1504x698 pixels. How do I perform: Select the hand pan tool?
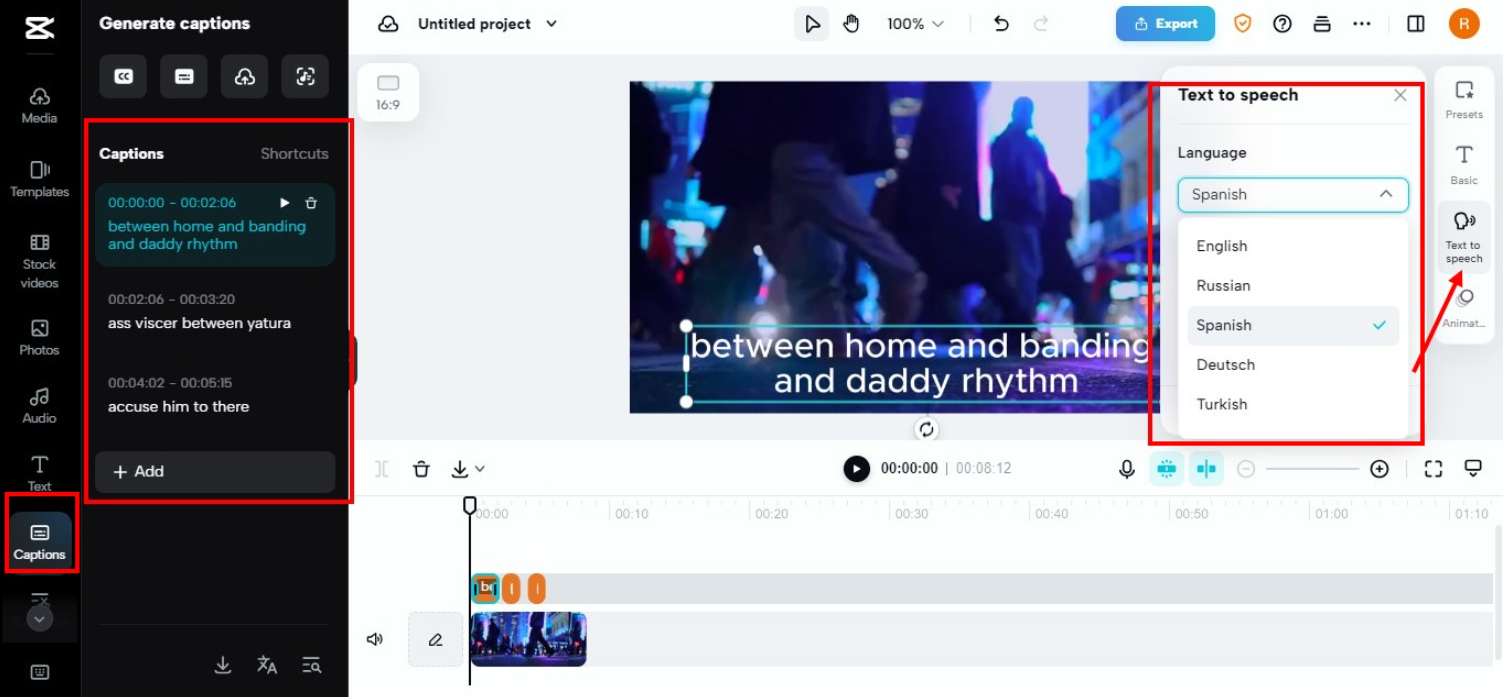851,24
